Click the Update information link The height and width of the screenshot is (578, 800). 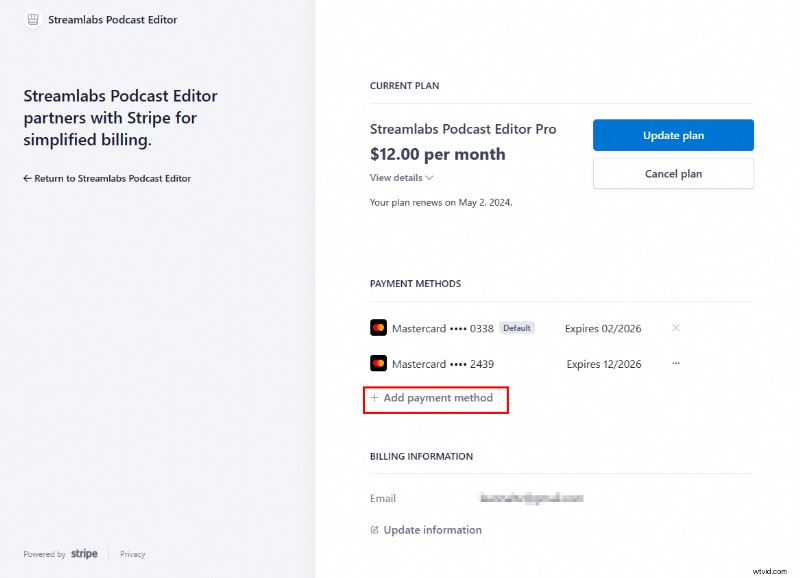tap(432, 530)
